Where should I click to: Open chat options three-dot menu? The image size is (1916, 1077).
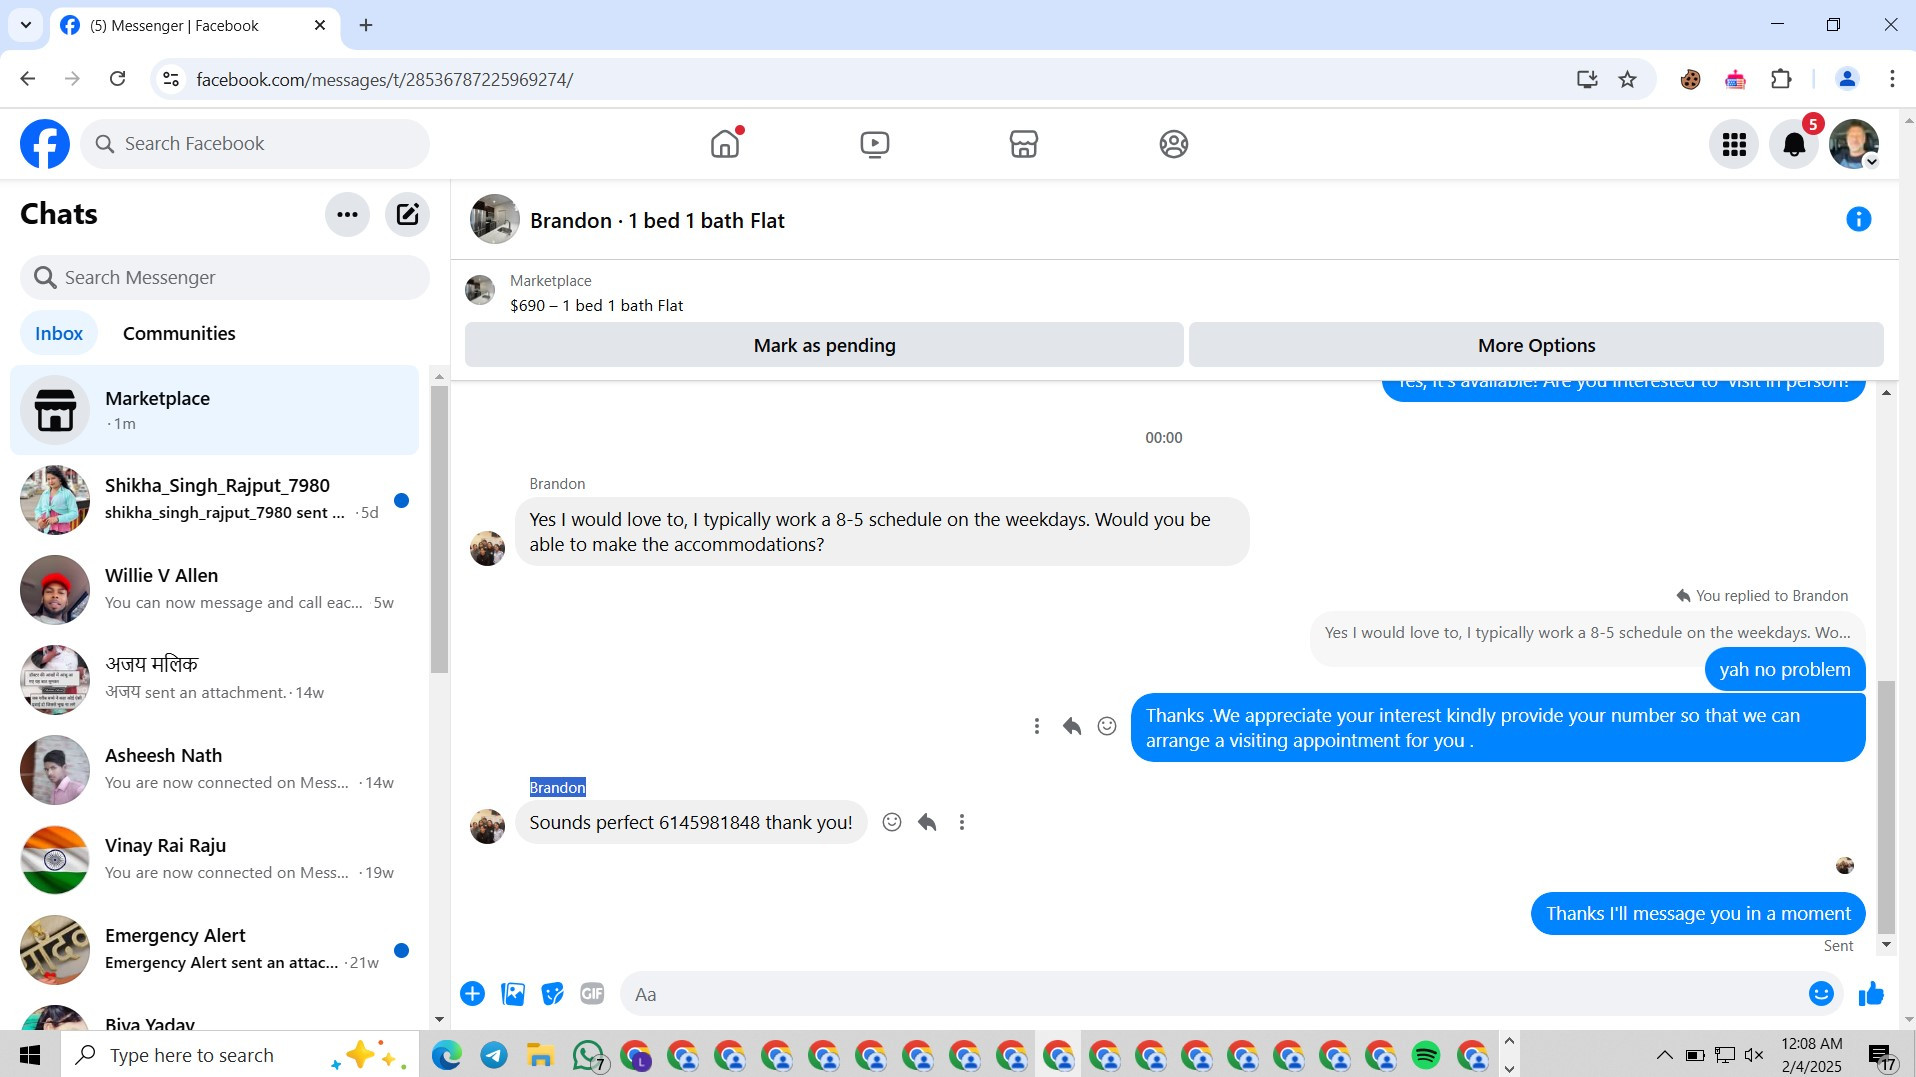pyautogui.click(x=347, y=214)
